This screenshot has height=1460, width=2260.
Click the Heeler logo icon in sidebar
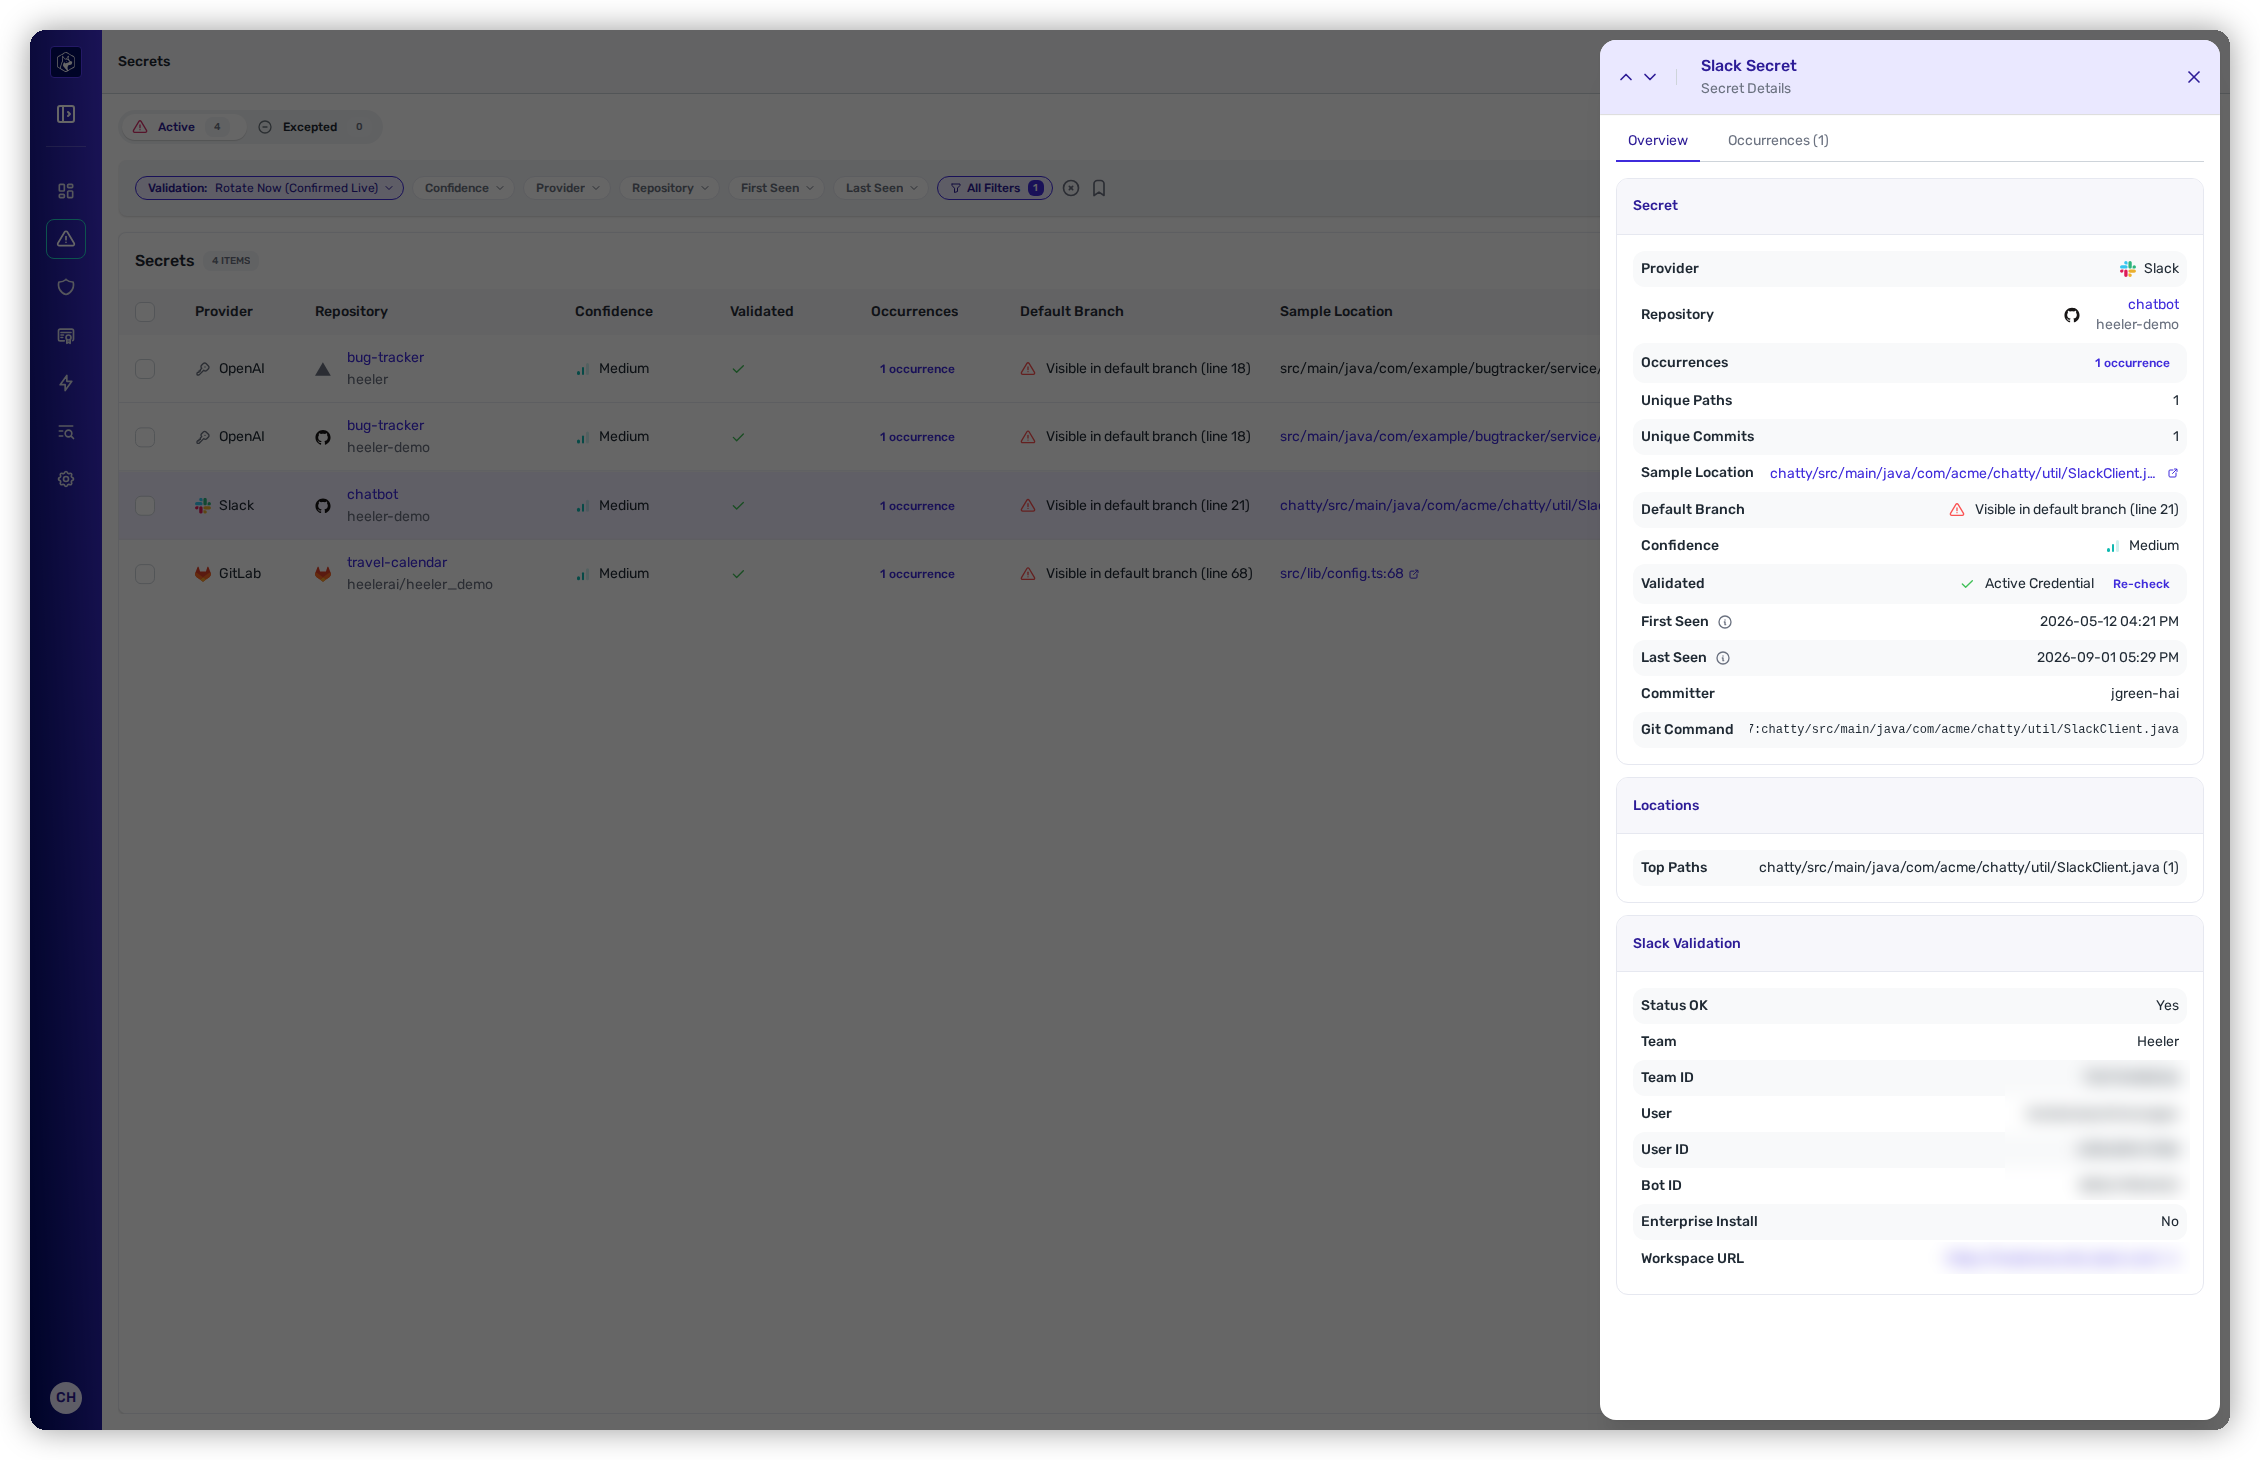(x=66, y=62)
